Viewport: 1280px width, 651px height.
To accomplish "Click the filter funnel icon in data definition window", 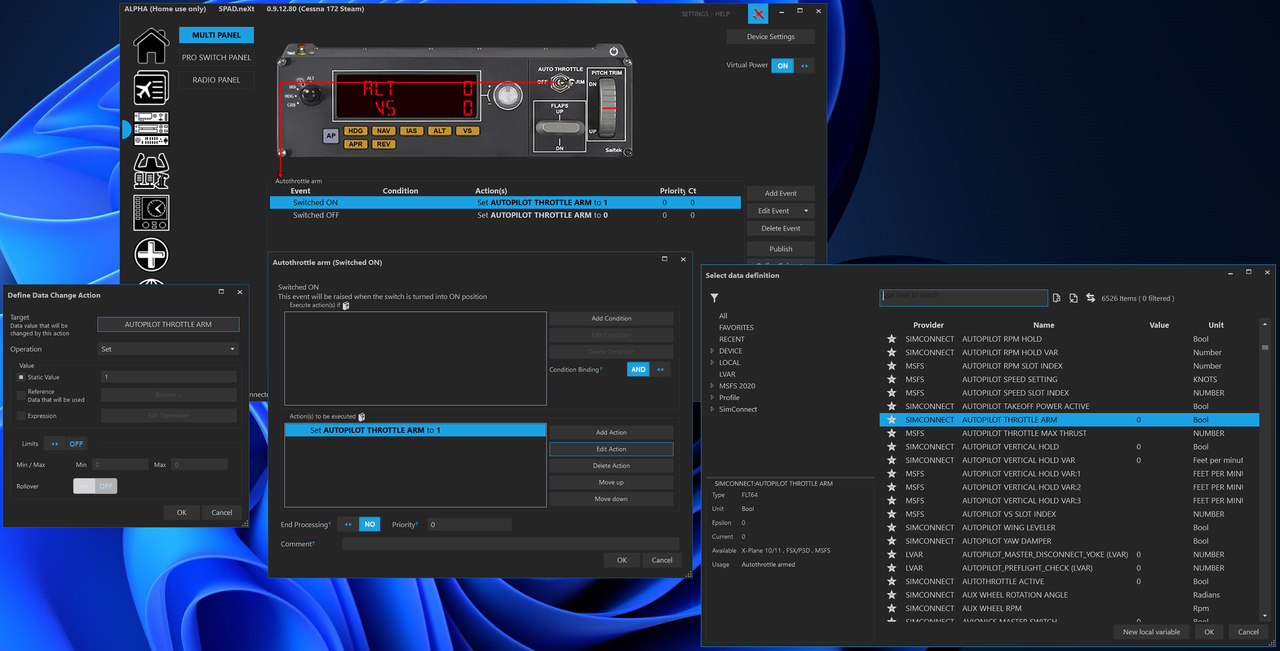I will click(x=714, y=298).
